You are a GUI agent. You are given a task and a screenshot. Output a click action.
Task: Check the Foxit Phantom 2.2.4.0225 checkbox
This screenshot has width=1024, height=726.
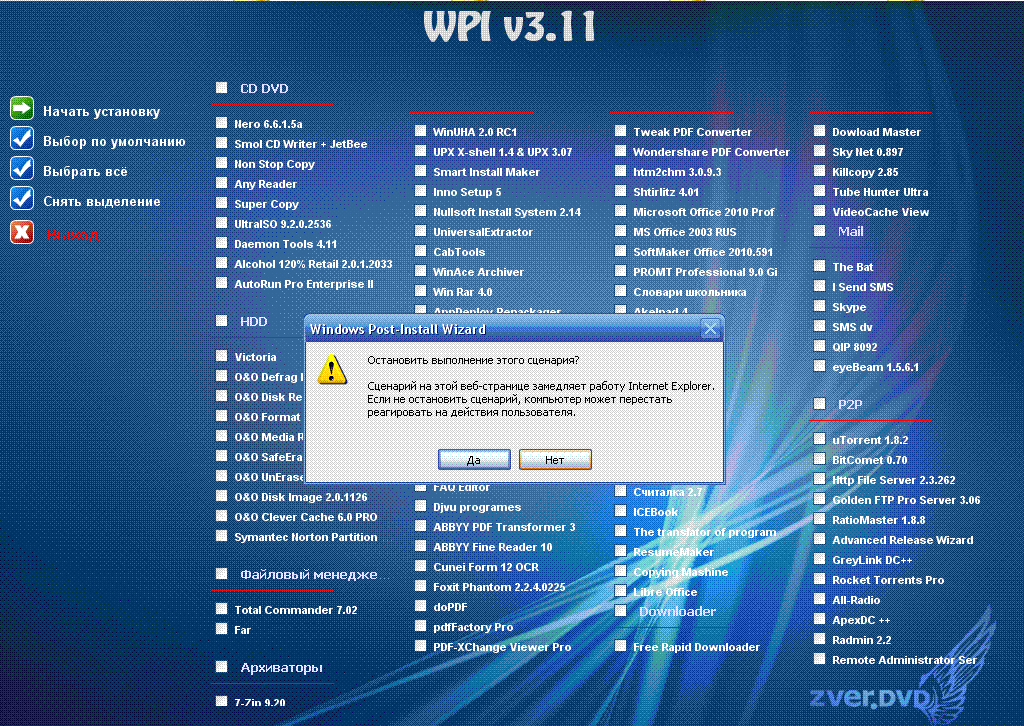coord(421,586)
